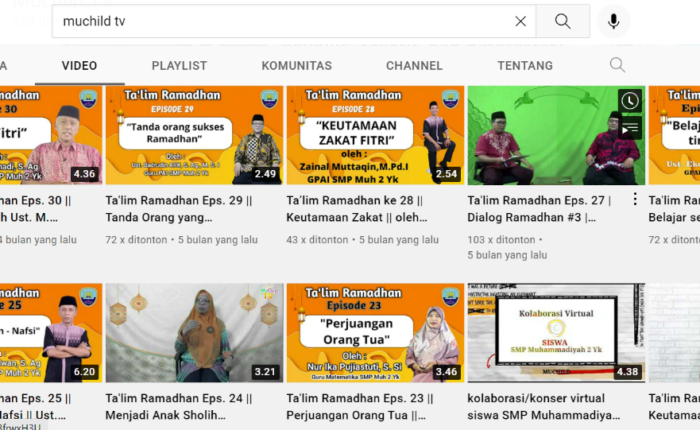Activate voice search microphone icon
The width and height of the screenshot is (700, 430).
coord(613,21)
